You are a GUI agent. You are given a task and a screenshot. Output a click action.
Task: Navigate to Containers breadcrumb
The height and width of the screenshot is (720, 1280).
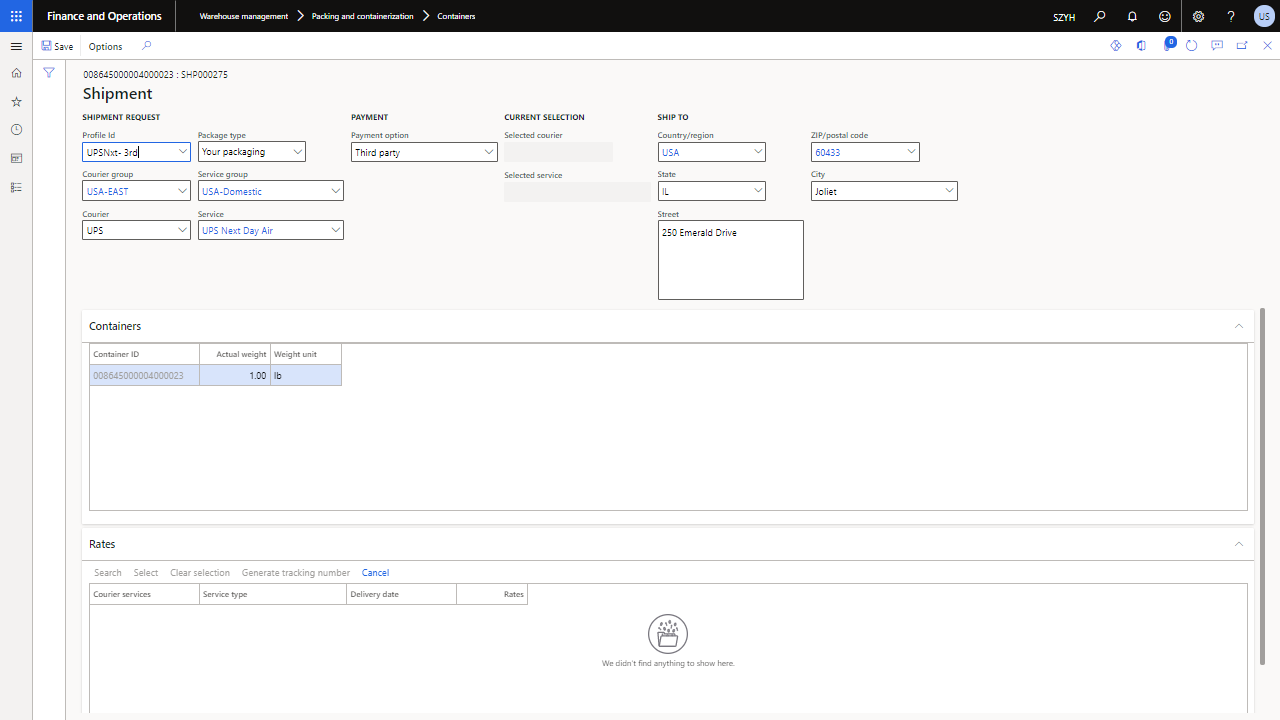pos(456,16)
